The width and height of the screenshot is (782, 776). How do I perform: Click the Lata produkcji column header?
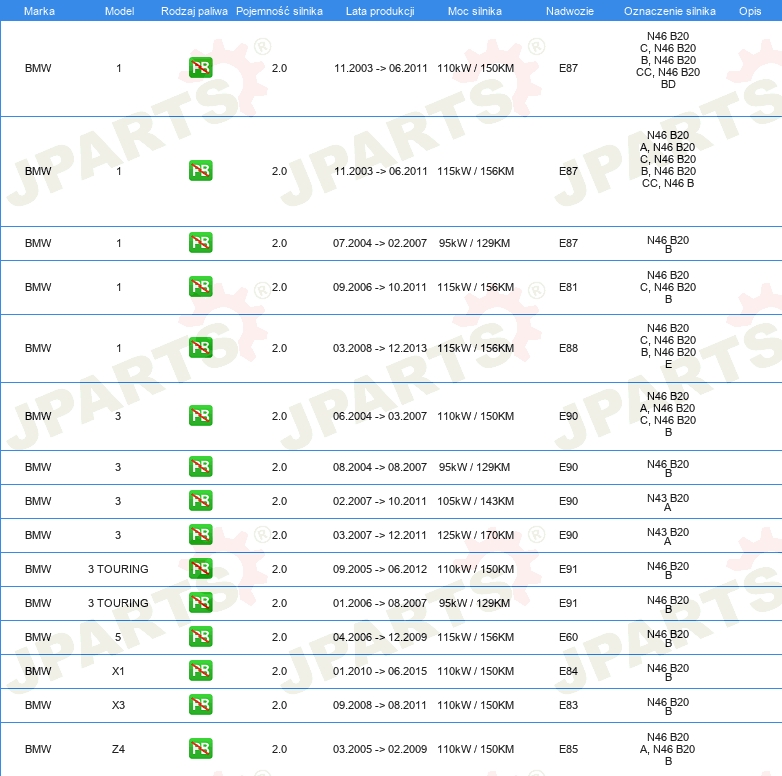(380, 11)
